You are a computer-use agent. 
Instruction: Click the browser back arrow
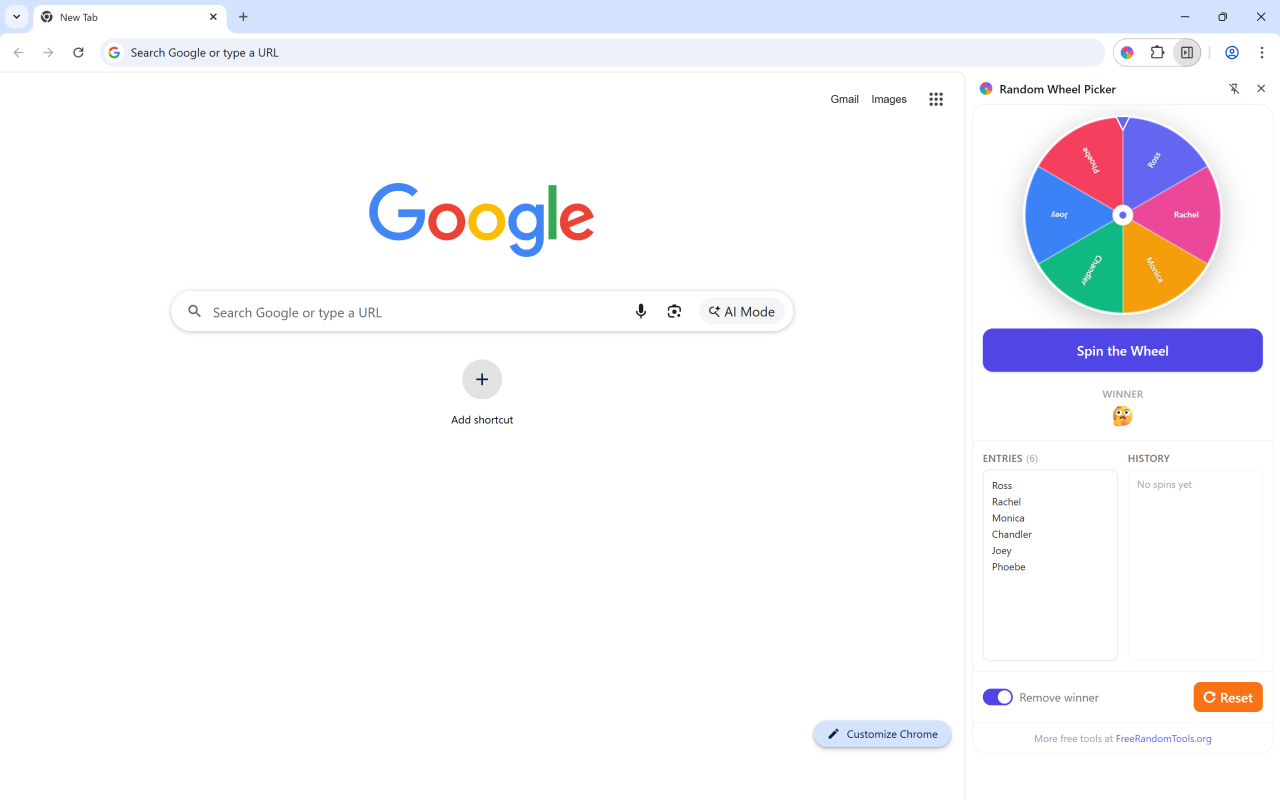coord(18,52)
